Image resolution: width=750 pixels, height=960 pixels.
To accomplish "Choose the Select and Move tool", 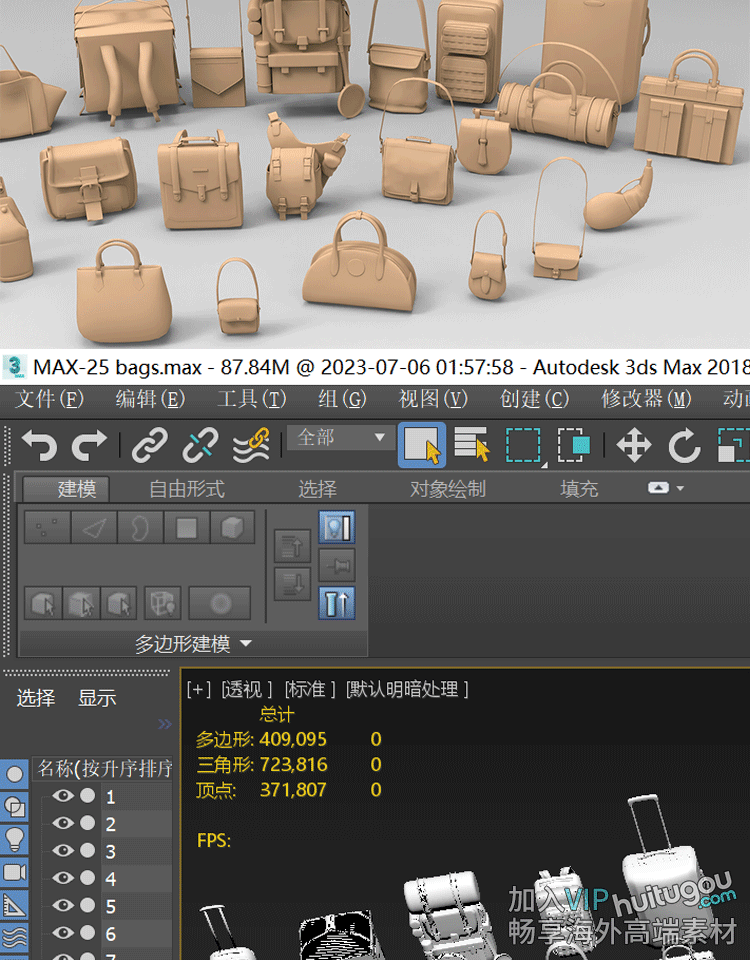I will [634, 445].
